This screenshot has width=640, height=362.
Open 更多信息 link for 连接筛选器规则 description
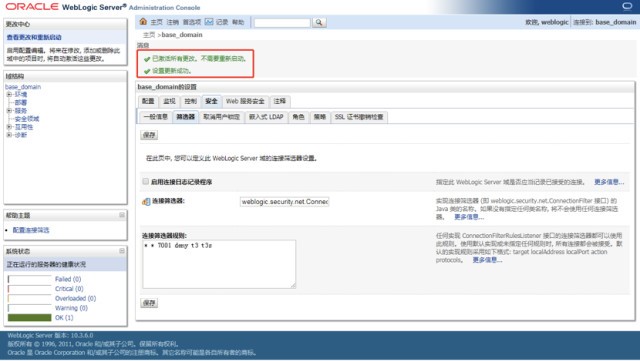click(487, 260)
